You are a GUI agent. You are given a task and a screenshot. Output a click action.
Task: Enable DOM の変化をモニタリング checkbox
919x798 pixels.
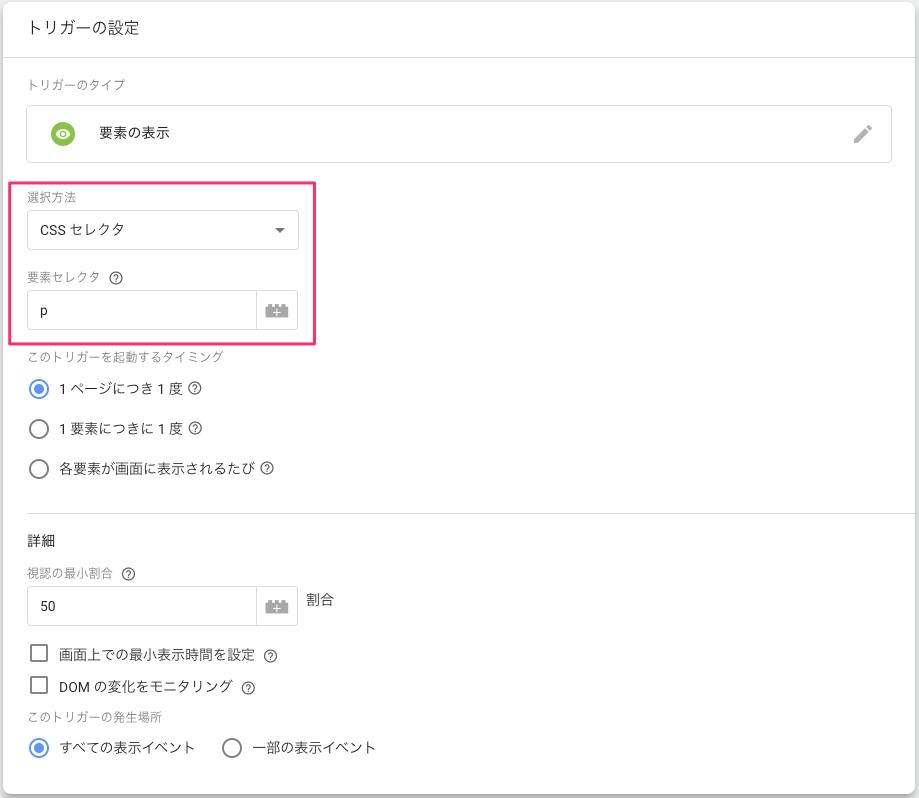tap(39, 685)
